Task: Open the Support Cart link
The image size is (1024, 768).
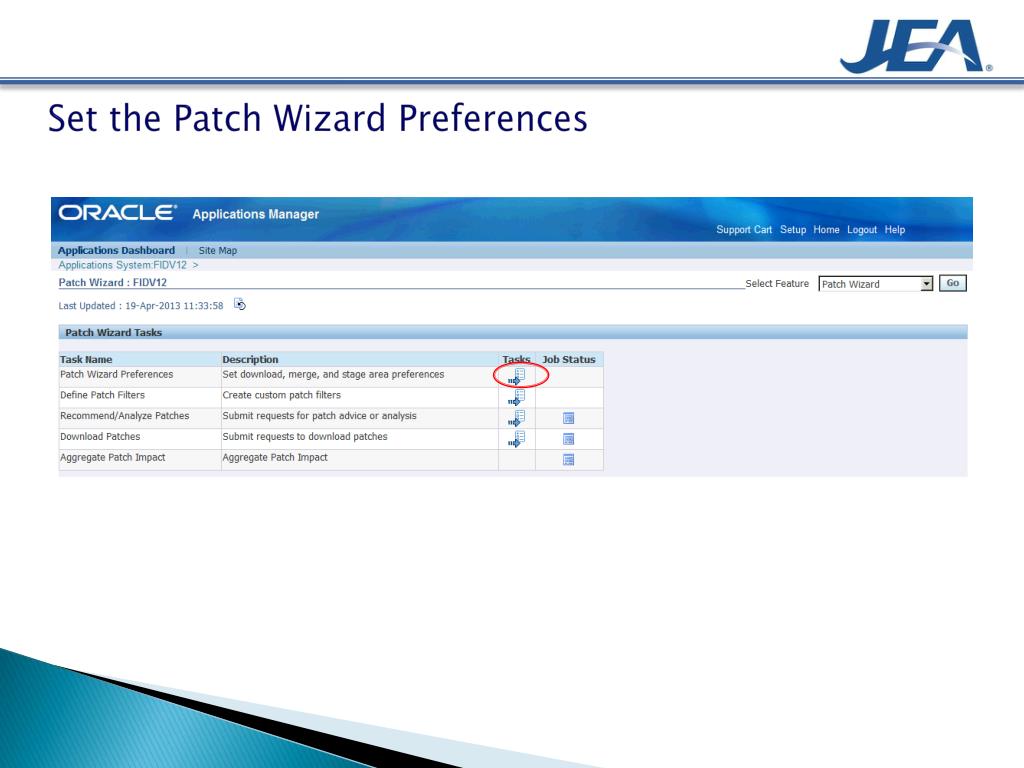Action: (x=744, y=230)
